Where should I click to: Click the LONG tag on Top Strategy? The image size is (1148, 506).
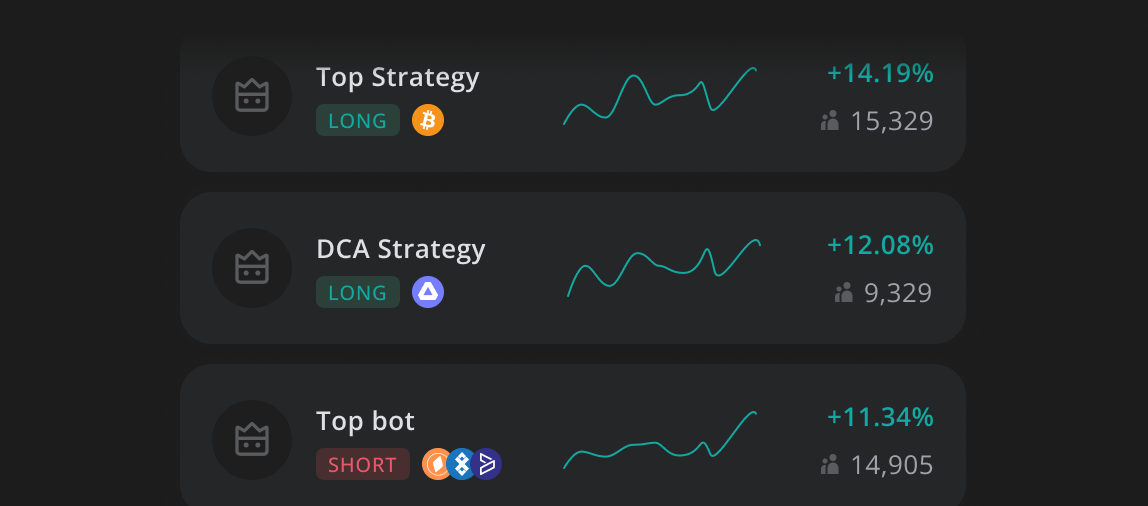pos(358,120)
